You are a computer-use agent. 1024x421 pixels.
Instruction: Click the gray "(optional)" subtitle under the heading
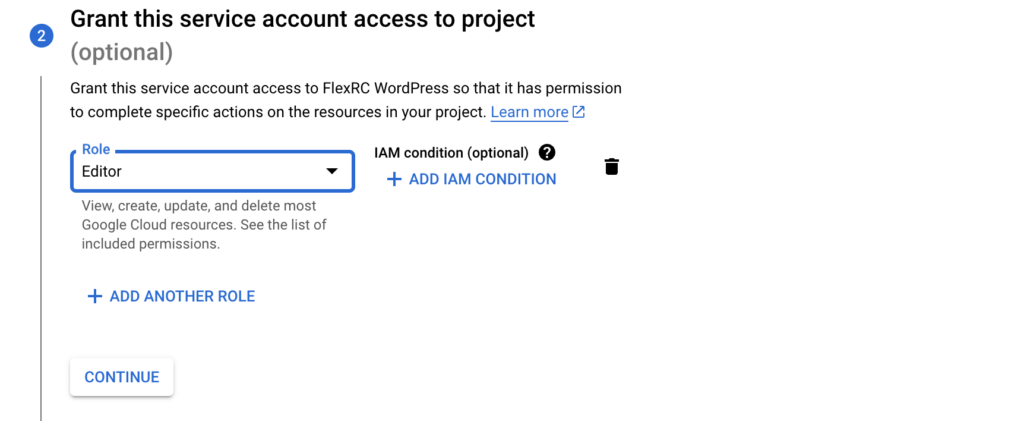(121, 52)
